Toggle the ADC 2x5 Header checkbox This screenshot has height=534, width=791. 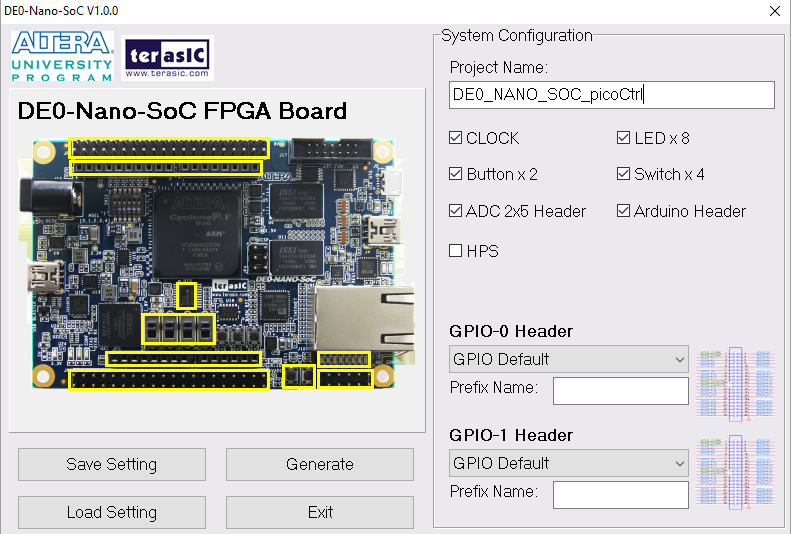(x=457, y=211)
